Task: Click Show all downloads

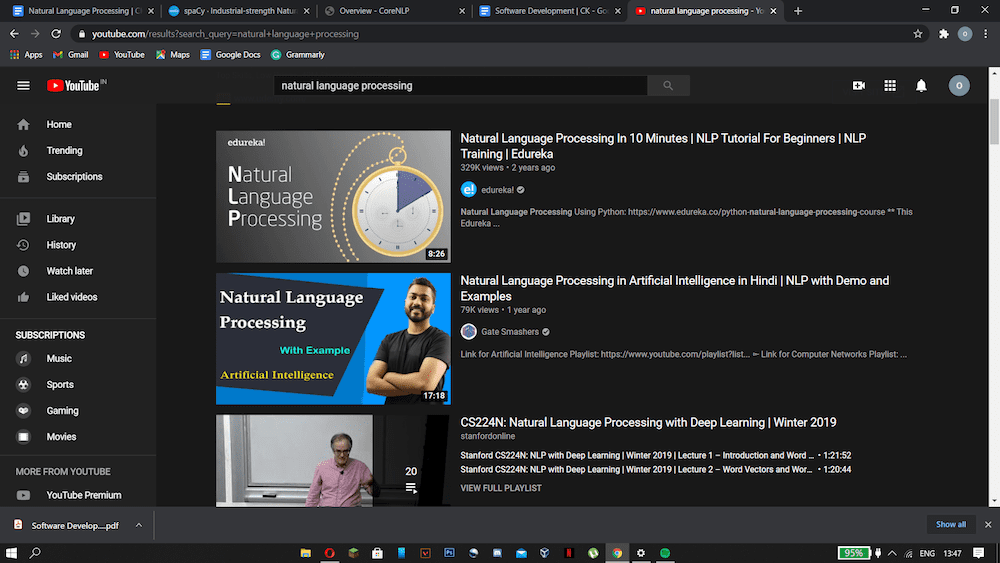Action: click(x=950, y=524)
